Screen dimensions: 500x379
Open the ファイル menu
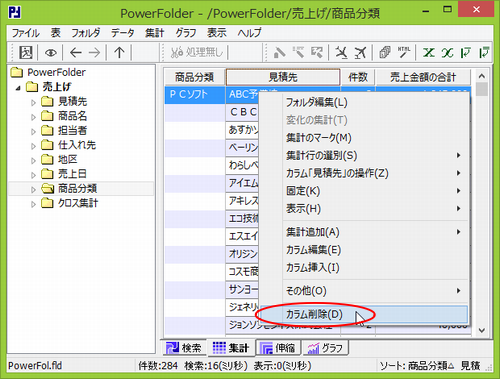pos(26,33)
